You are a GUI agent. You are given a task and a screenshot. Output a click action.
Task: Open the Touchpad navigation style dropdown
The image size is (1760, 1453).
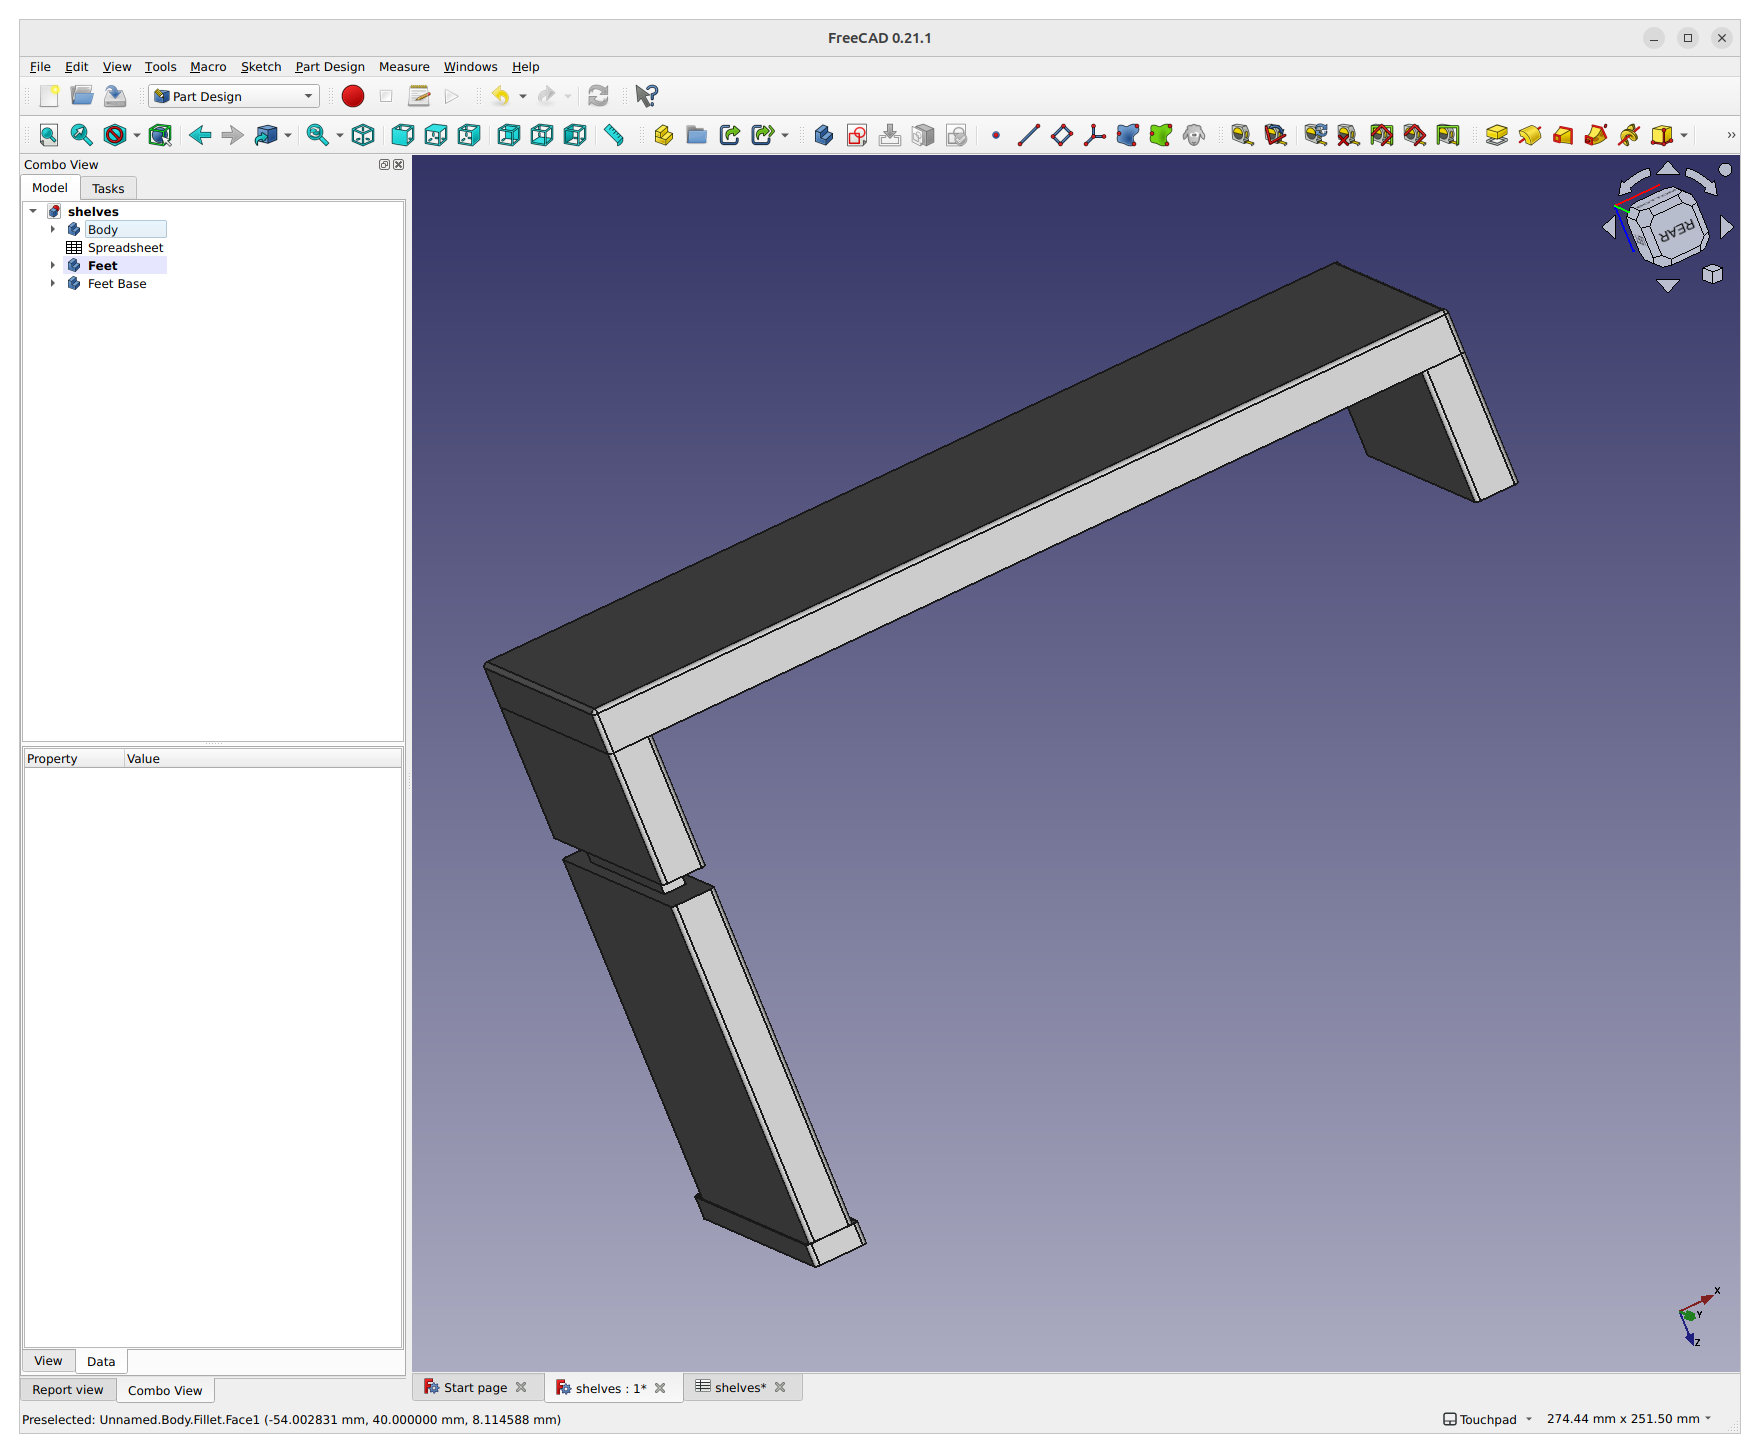click(1488, 1419)
